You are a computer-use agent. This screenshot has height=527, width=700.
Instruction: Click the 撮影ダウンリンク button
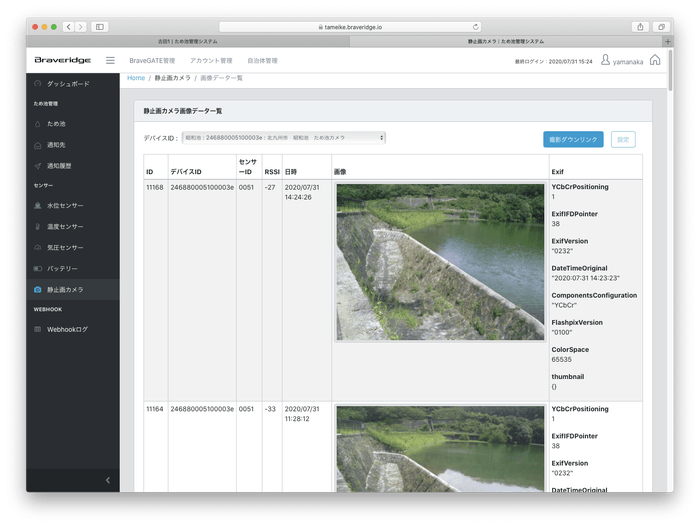(x=573, y=139)
